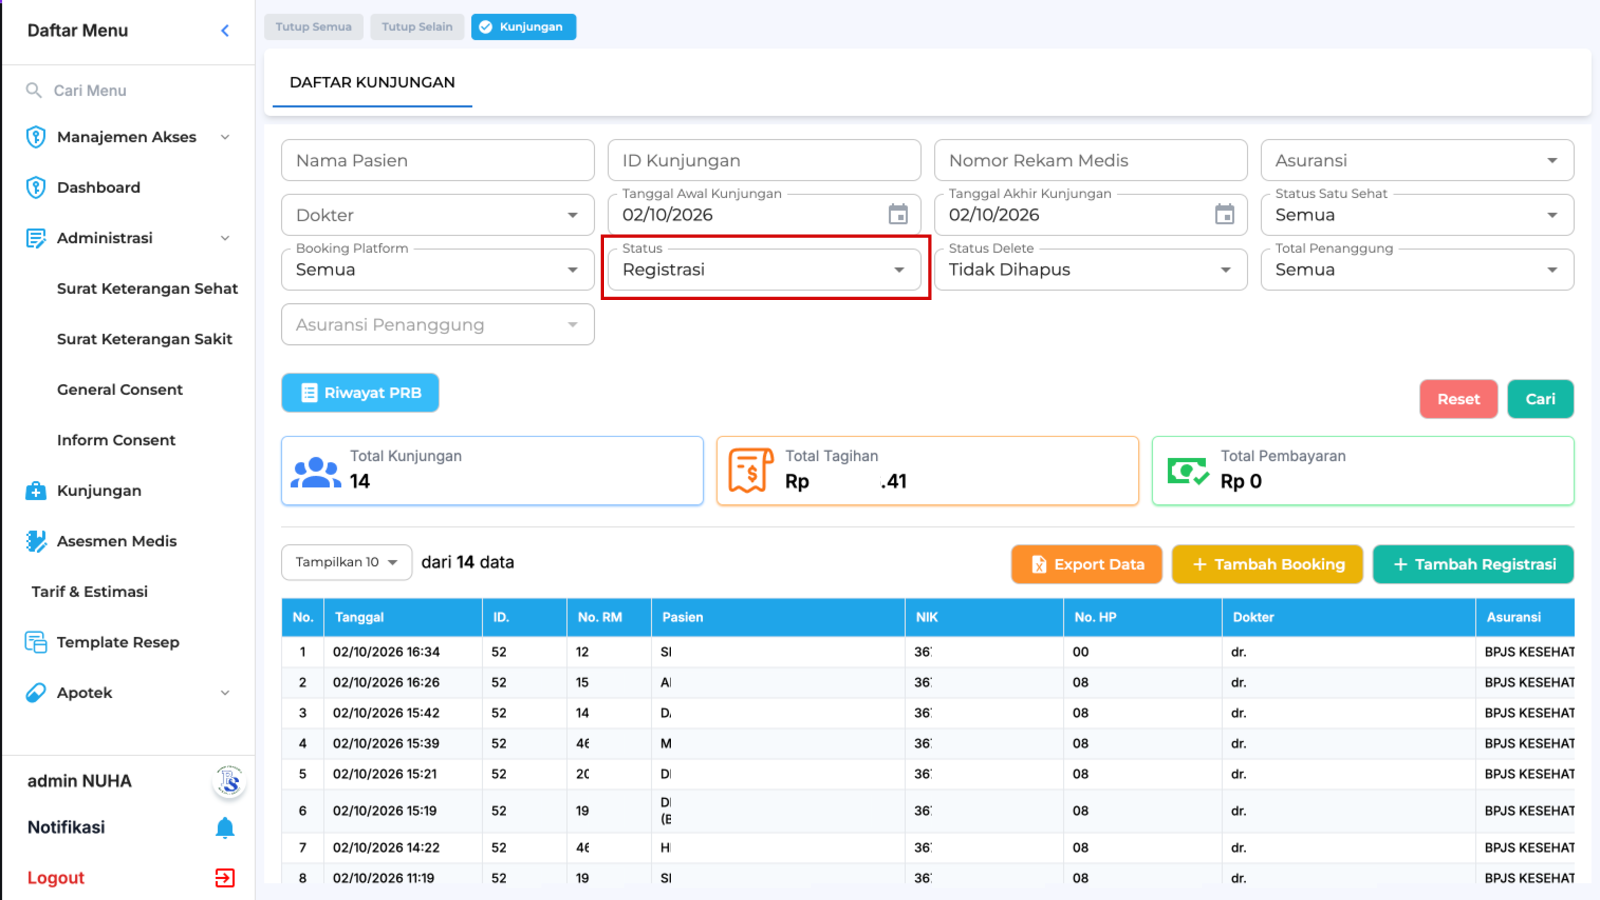Click the Logout exit icon
The image size is (1600, 900).
click(225, 878)
